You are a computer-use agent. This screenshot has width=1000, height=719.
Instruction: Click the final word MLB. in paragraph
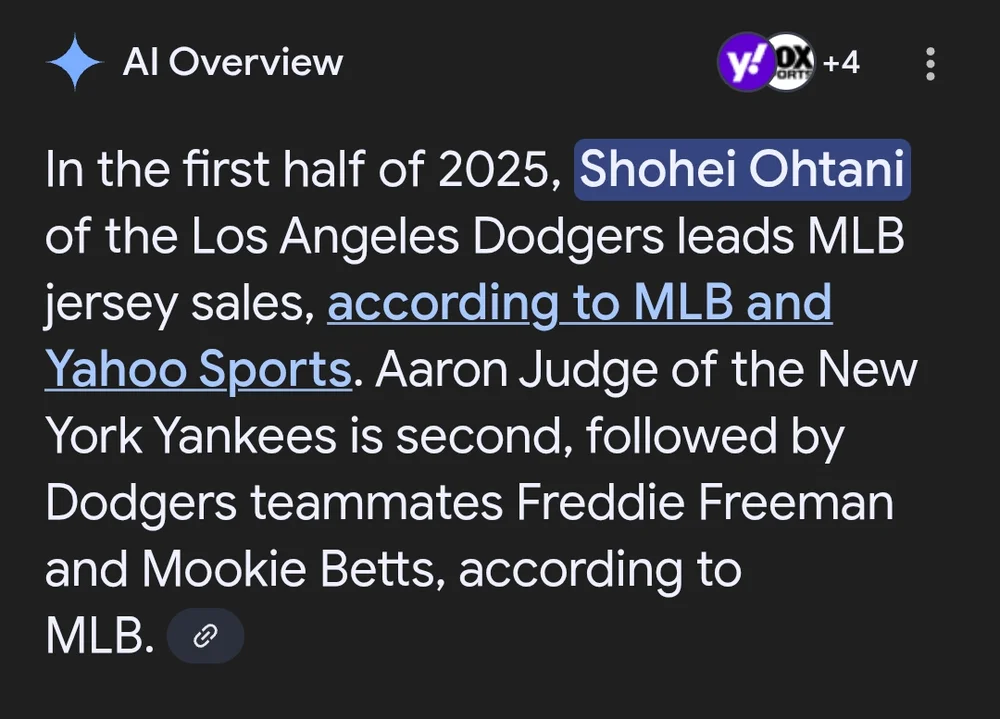(x=100, y=636)
